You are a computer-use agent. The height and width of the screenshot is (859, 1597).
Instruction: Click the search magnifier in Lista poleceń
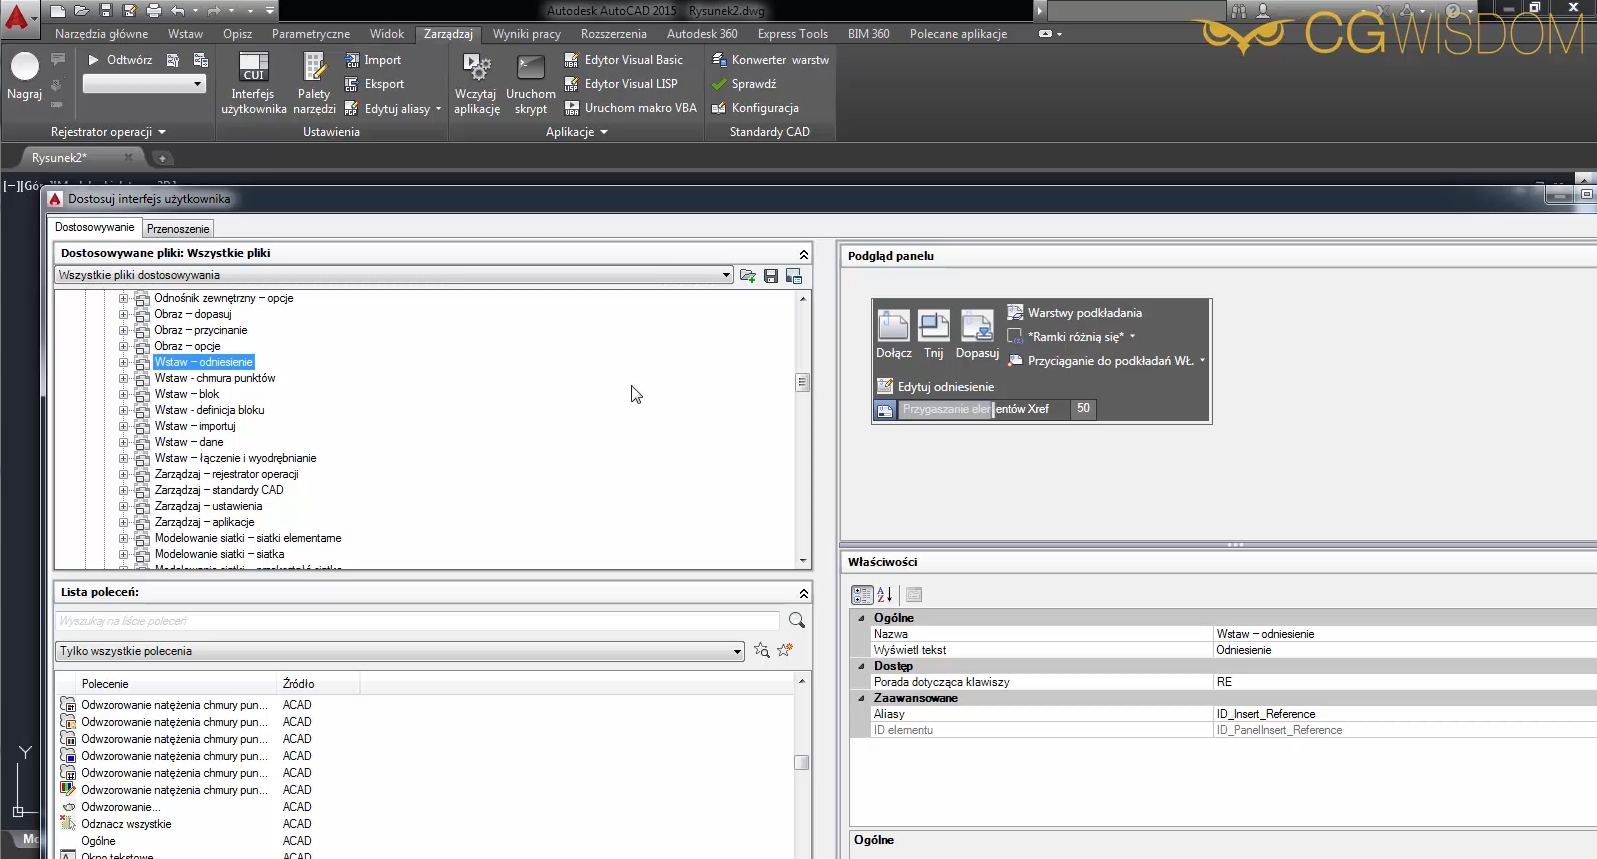(797, 621)
